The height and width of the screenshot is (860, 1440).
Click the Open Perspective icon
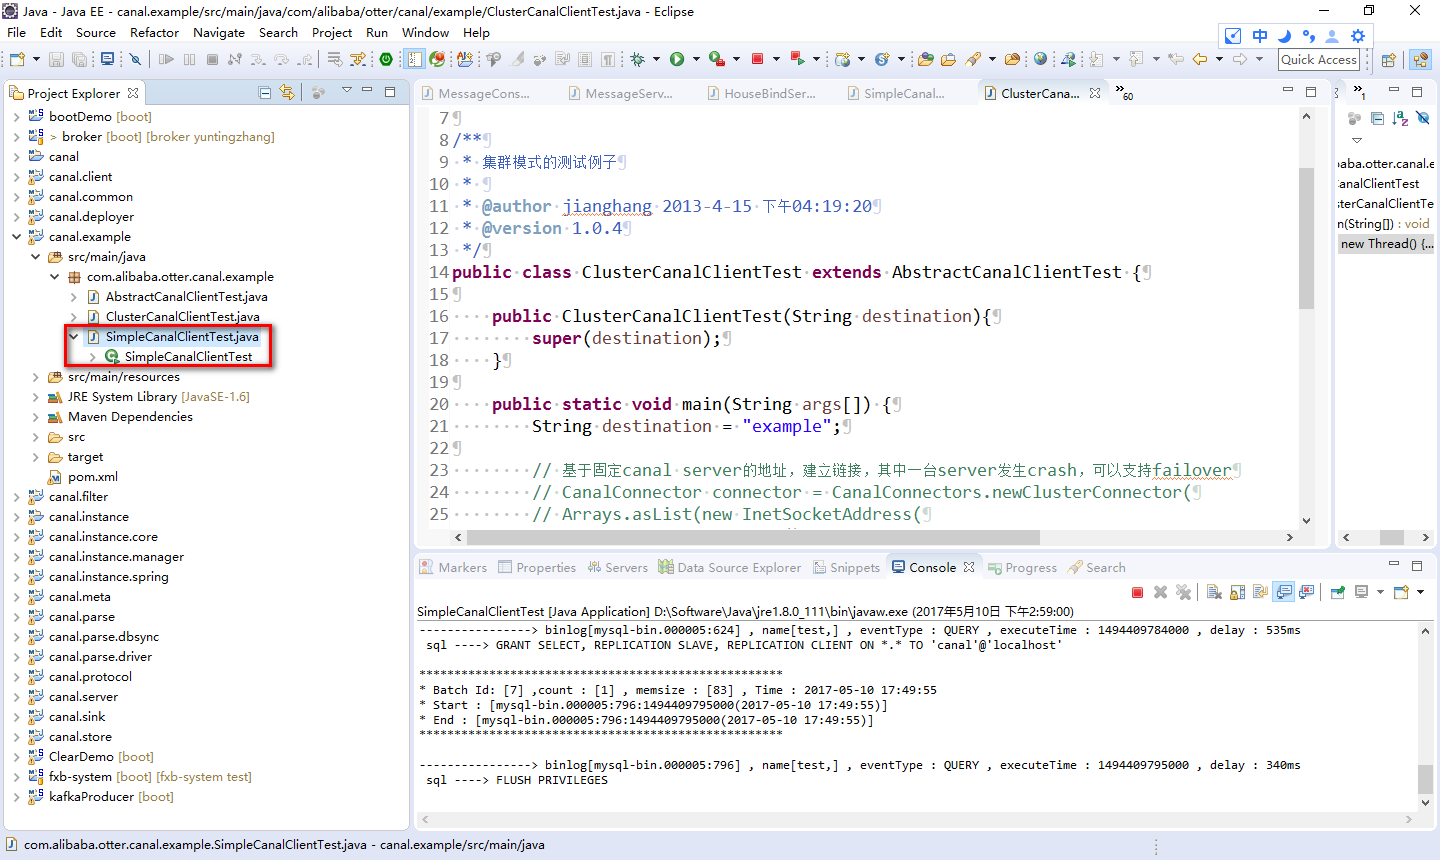(x=1388, y=60)
